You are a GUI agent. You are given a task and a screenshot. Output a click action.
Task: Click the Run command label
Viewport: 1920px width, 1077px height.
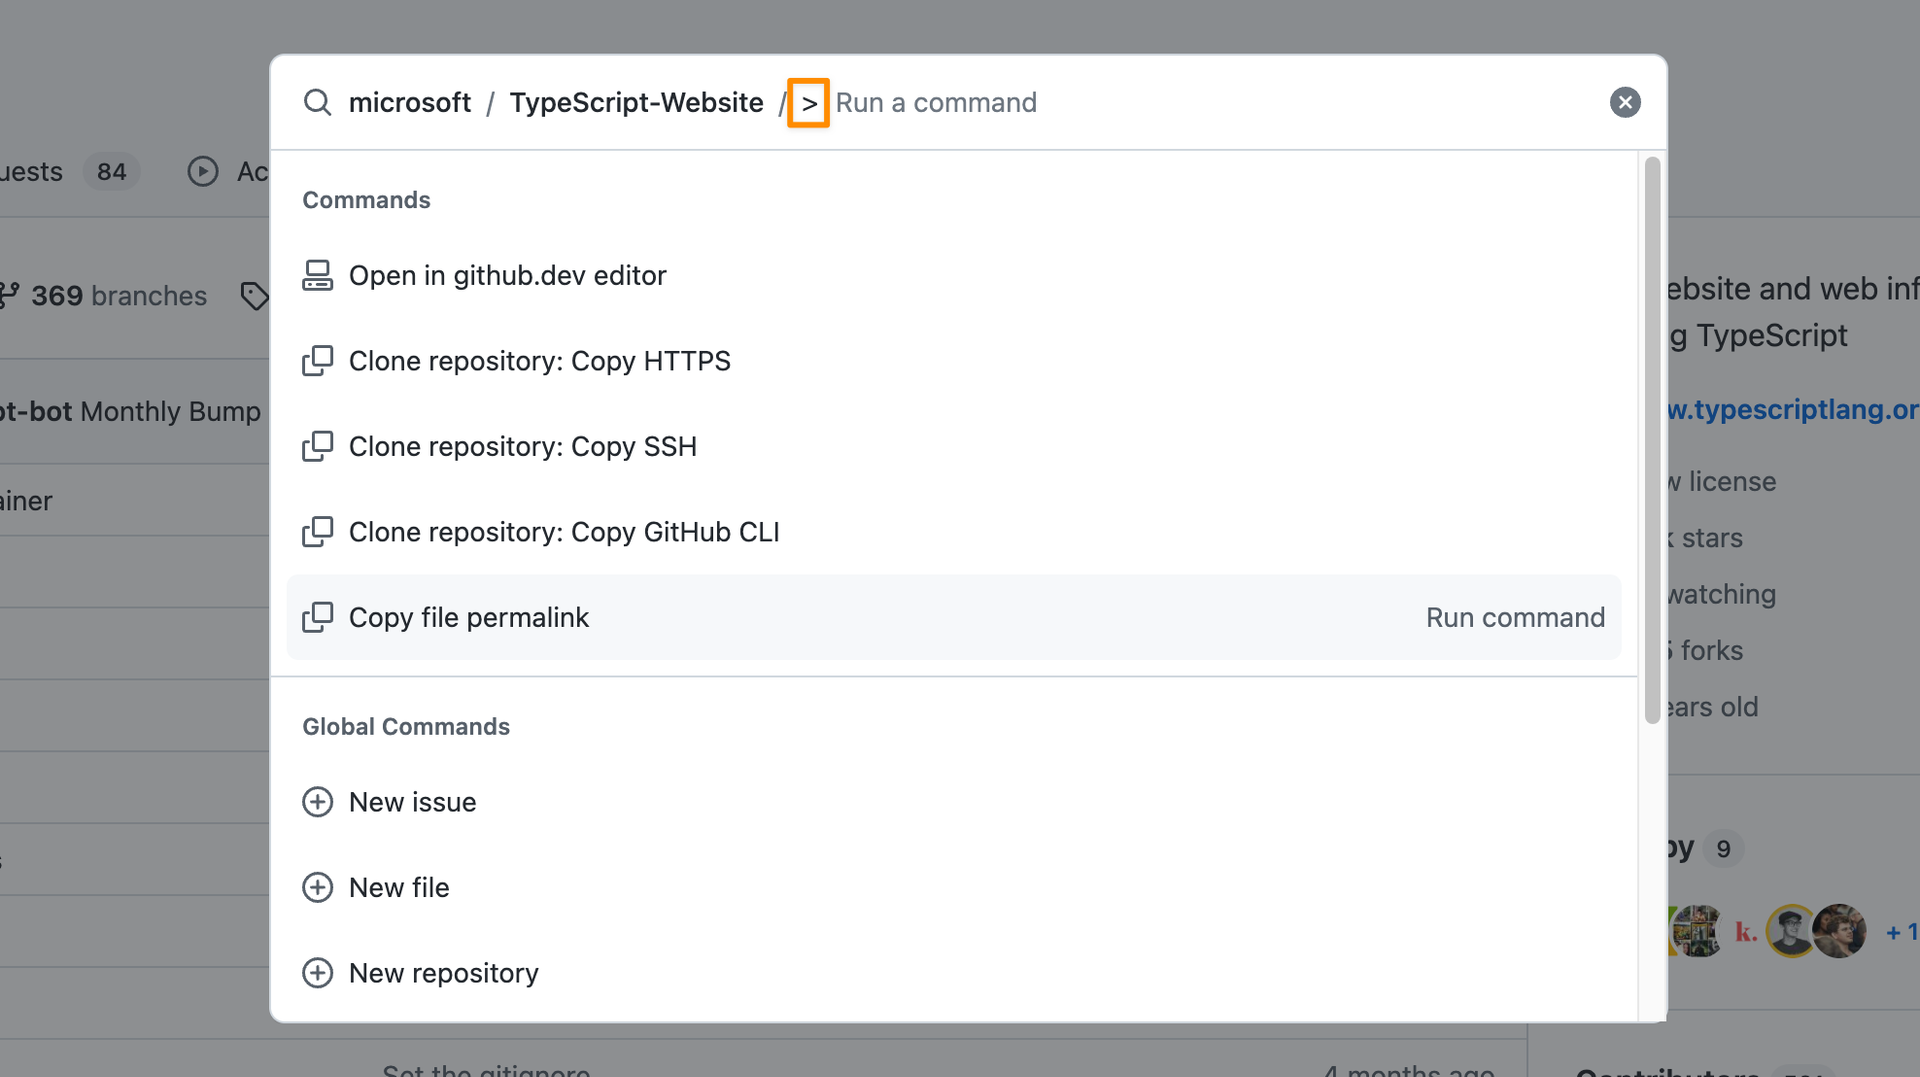pos(1515,617)
